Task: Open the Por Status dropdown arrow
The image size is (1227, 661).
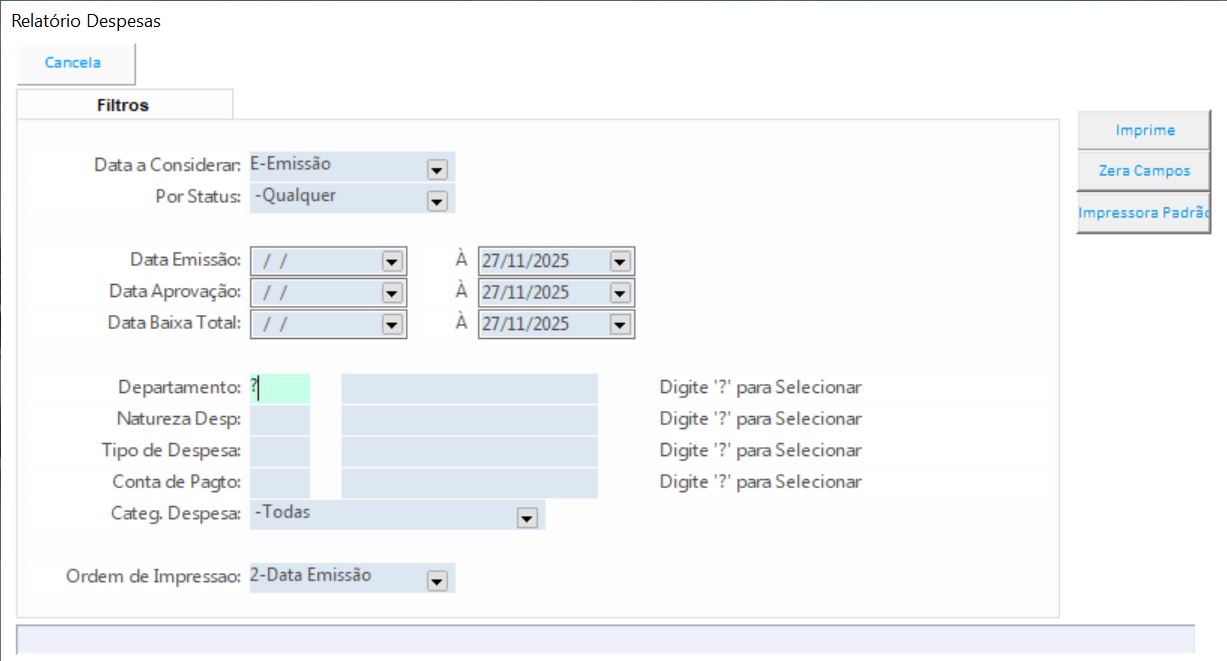Action: coord(436,202)
